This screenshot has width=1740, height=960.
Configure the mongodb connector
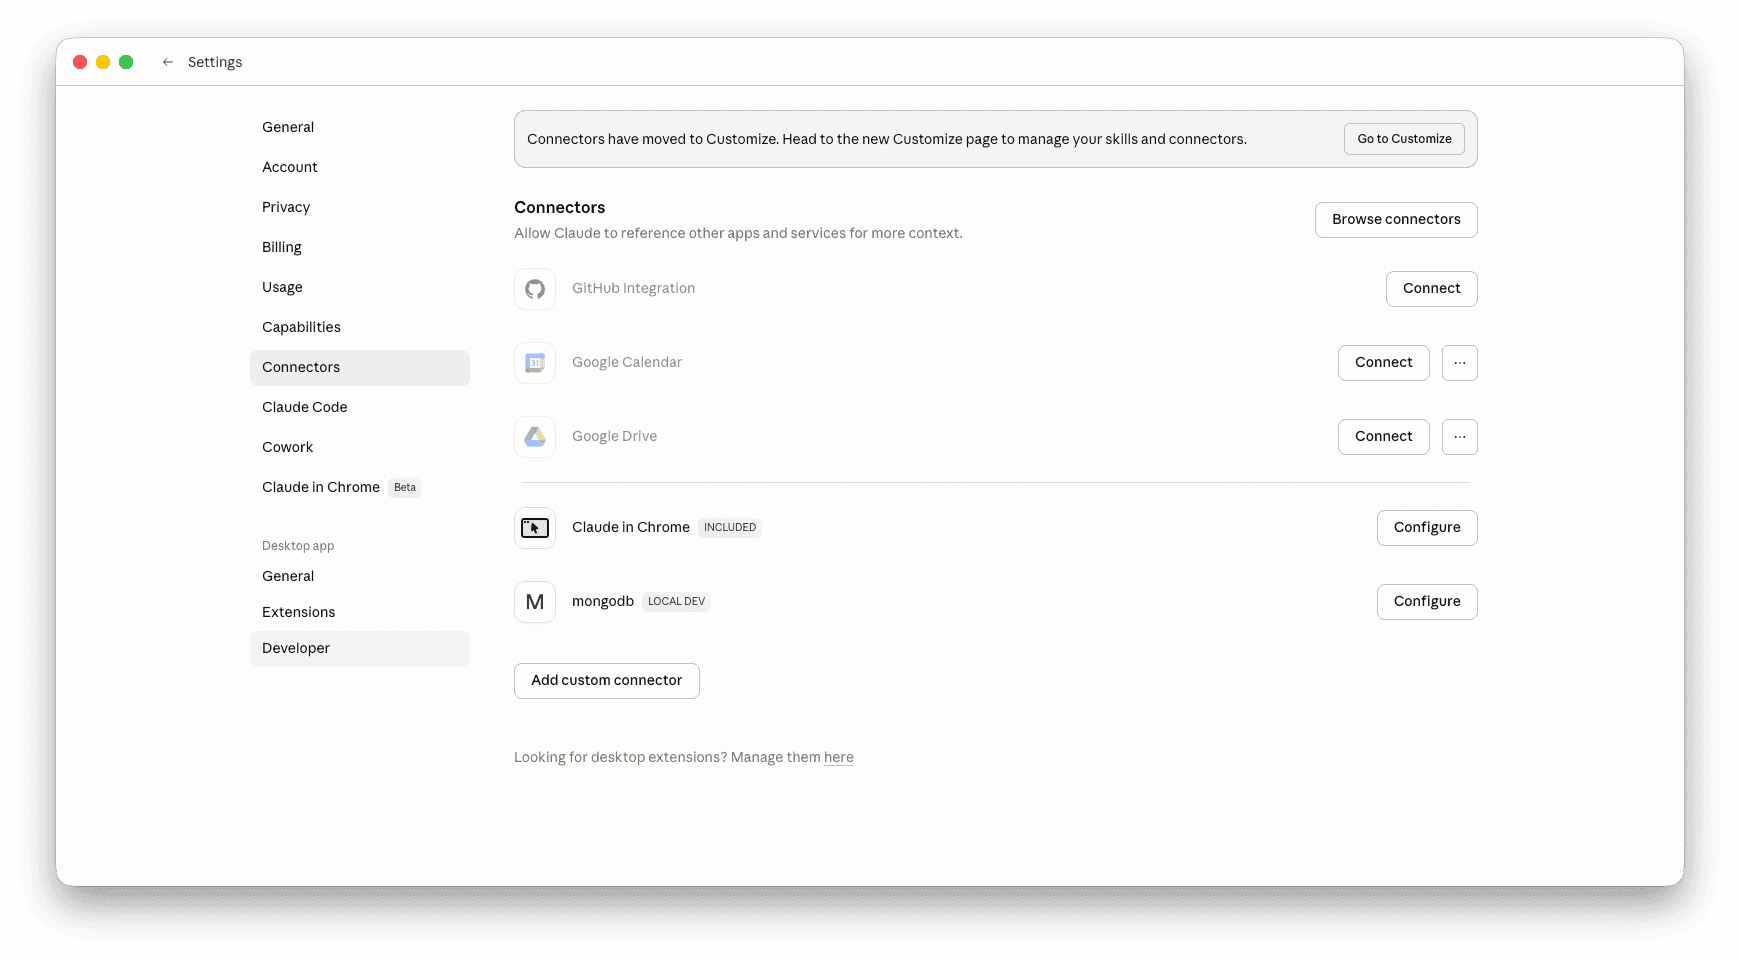1426,602
